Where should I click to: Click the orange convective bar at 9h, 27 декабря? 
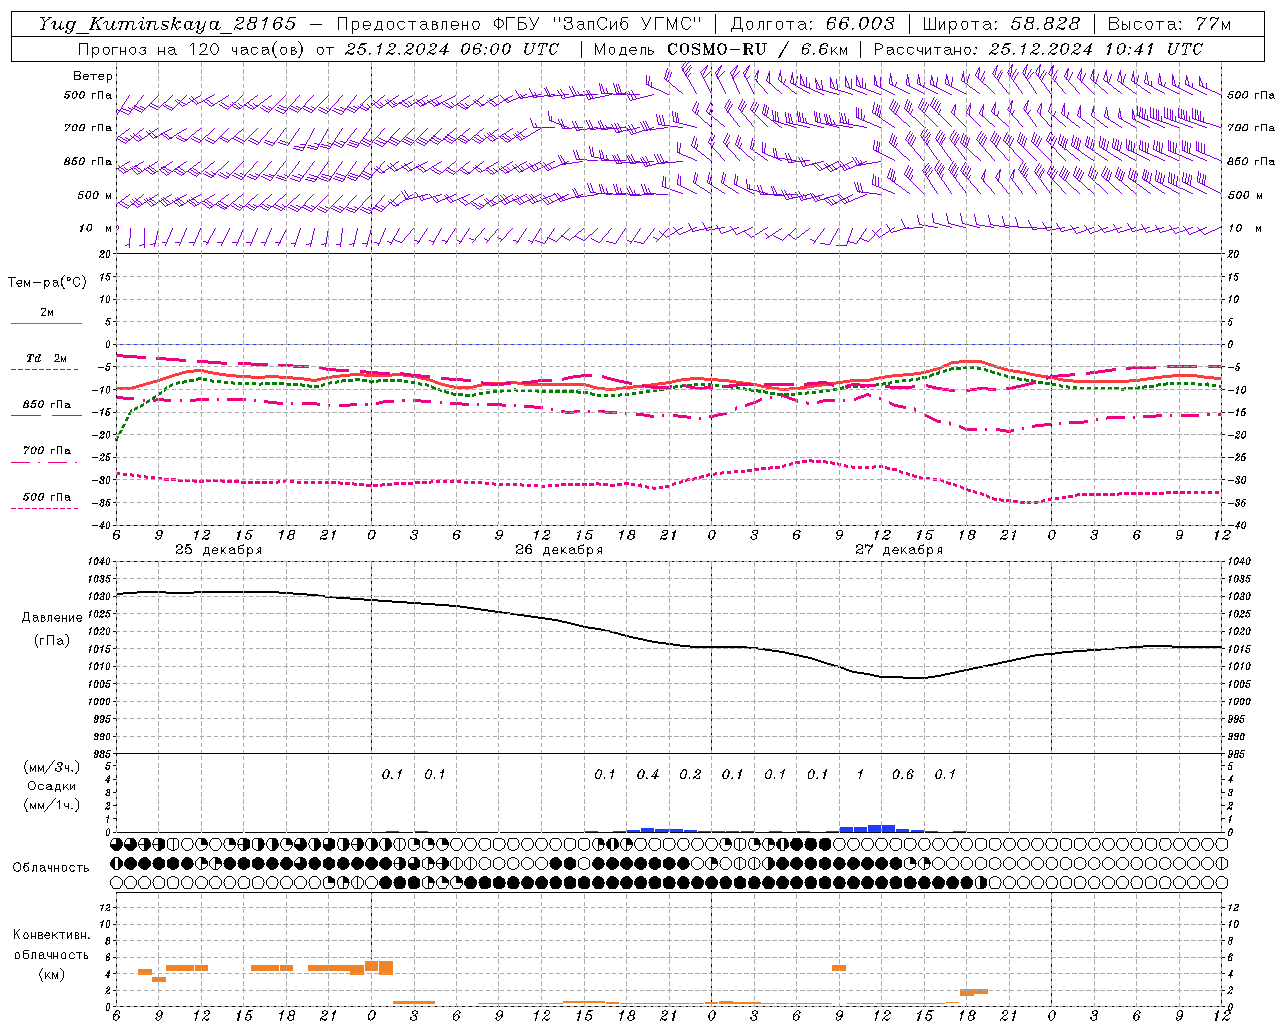839,968
